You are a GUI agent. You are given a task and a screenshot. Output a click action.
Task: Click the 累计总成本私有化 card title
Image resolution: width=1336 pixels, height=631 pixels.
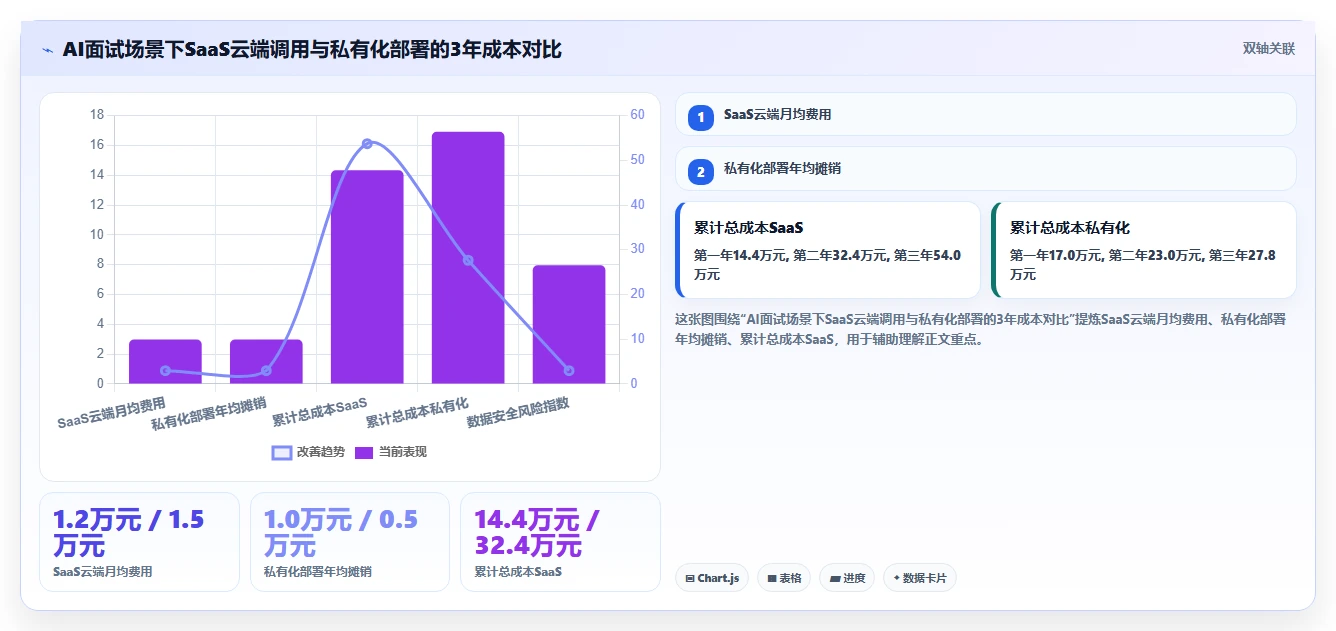coord(1070,228)
